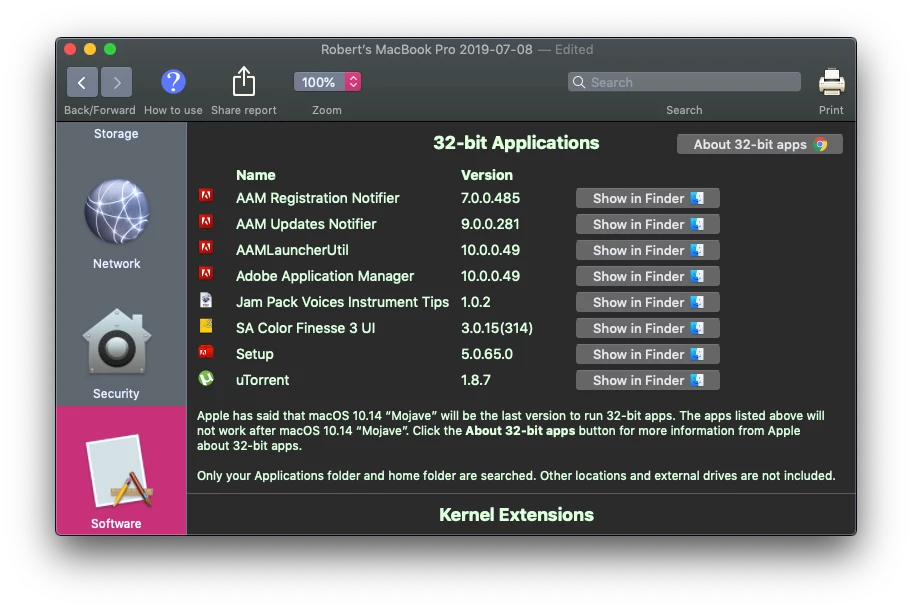Image resolution: width=912 pixels, height=609 pixels.
Task: Go forward with the right chevron button
Action: 116,82
